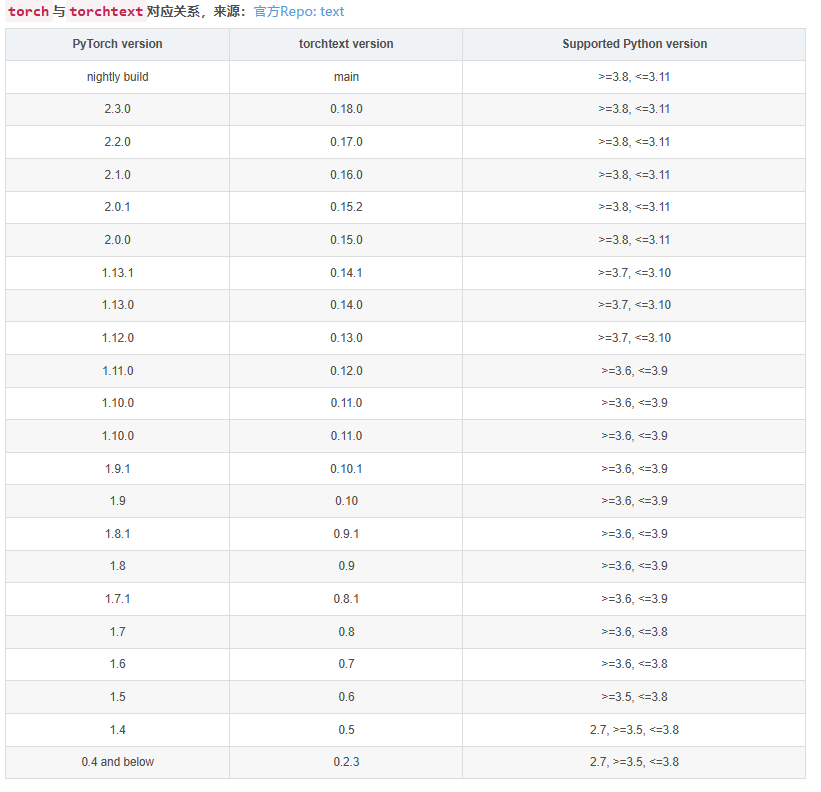Image resolution: width=821 pixels, height=792 pixels.
Task: Click PyTorch '1.8' cell beside torchtext 0.9
Action: point(117,566)
